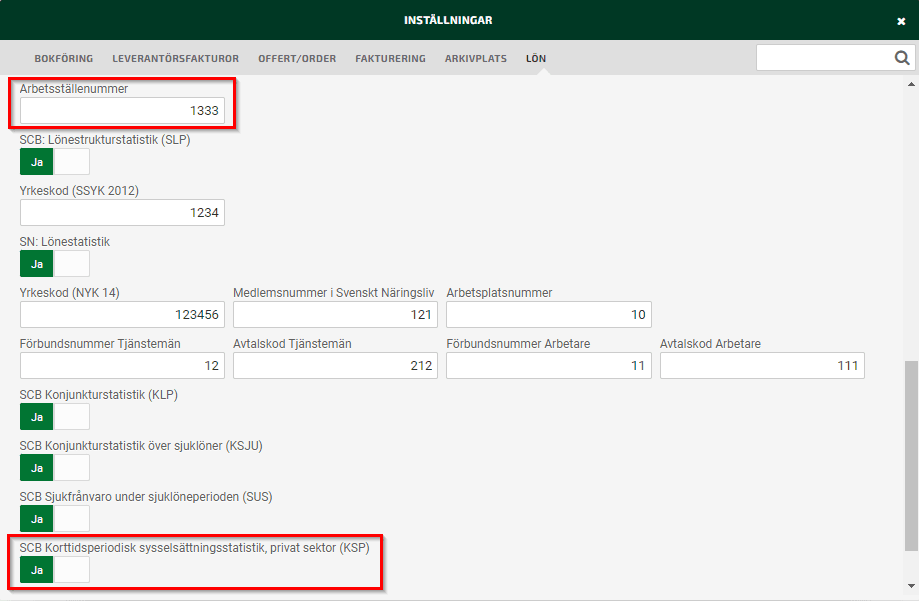Image resolution: width=919 pixels, height=601 pixels.
Task: Click the search magnifier icon
Action: [x=900, y=58]
